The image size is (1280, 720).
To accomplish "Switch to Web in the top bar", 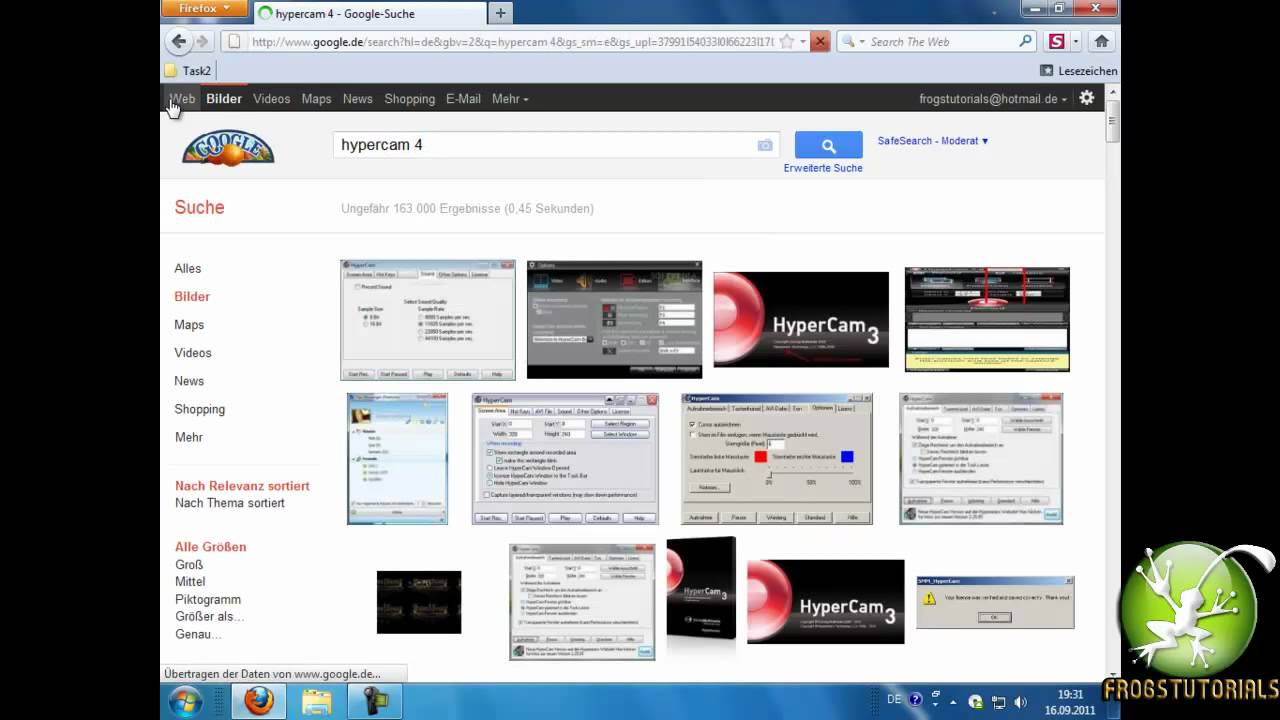I will tap(182, 99).
